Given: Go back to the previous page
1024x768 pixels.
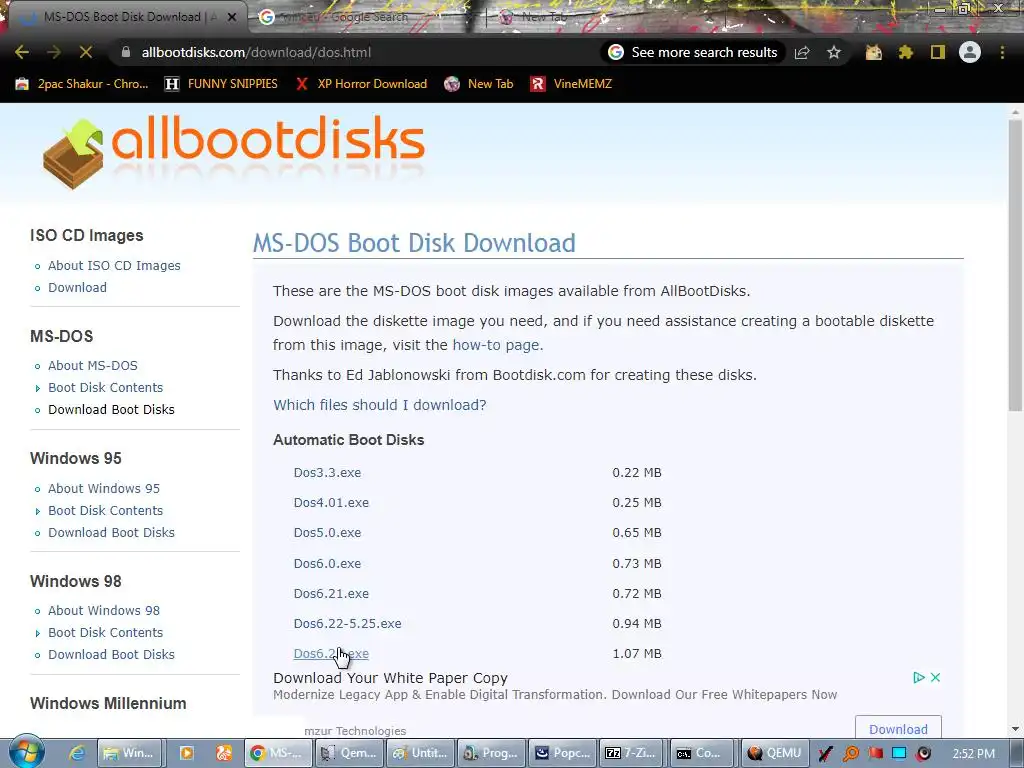Looking at the screenshot, I should click(x=22, y=52).
